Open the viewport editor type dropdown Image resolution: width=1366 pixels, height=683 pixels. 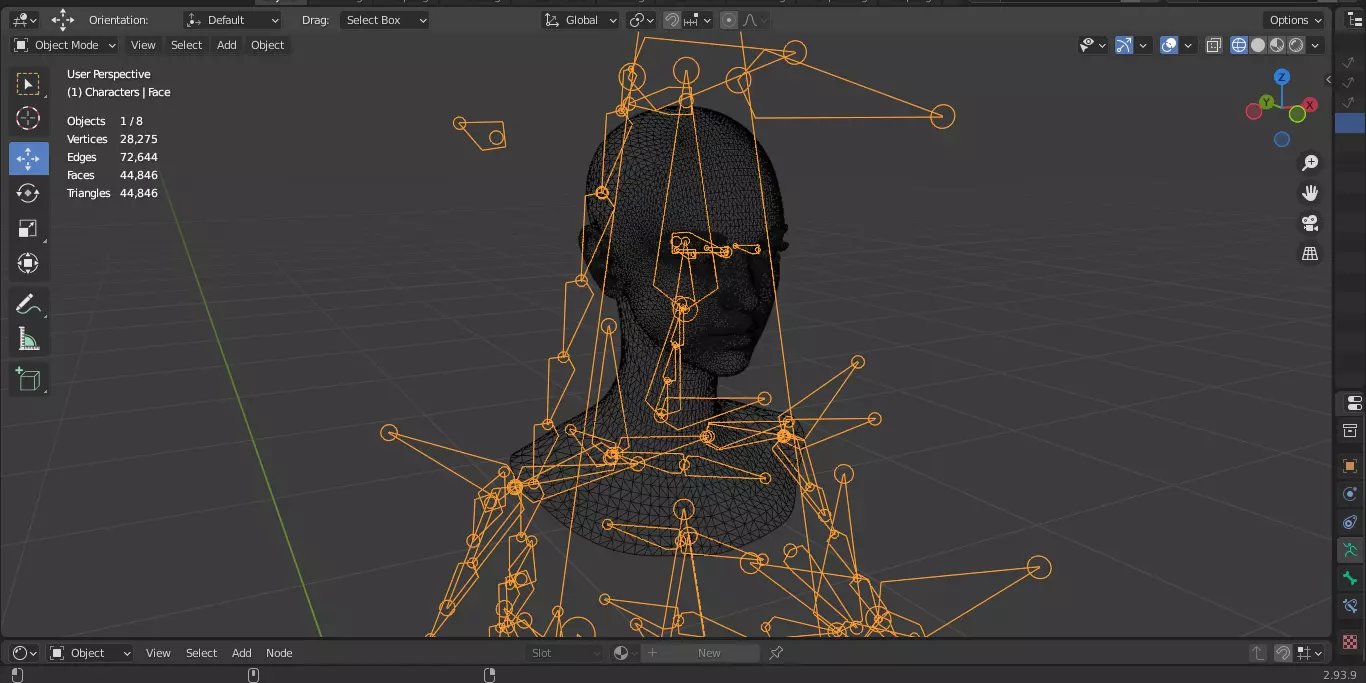(25, 20)
